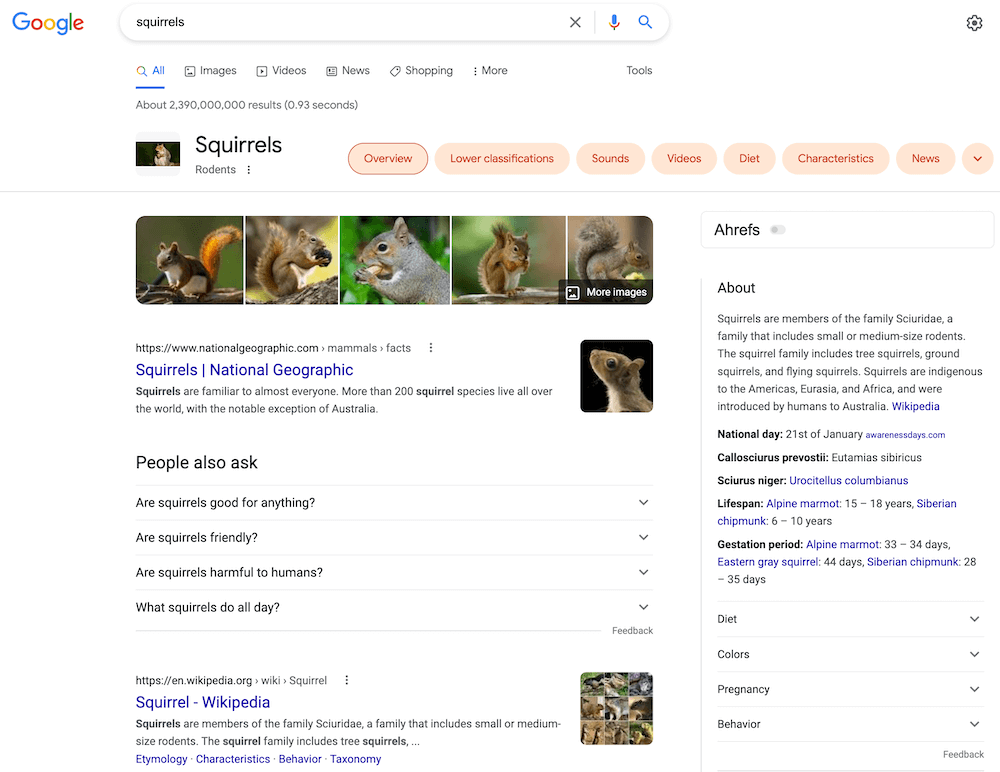The height and width of the screenshot is (772, 1000).
Task: Switch to the Shopping tab
Action: [422, 71]
